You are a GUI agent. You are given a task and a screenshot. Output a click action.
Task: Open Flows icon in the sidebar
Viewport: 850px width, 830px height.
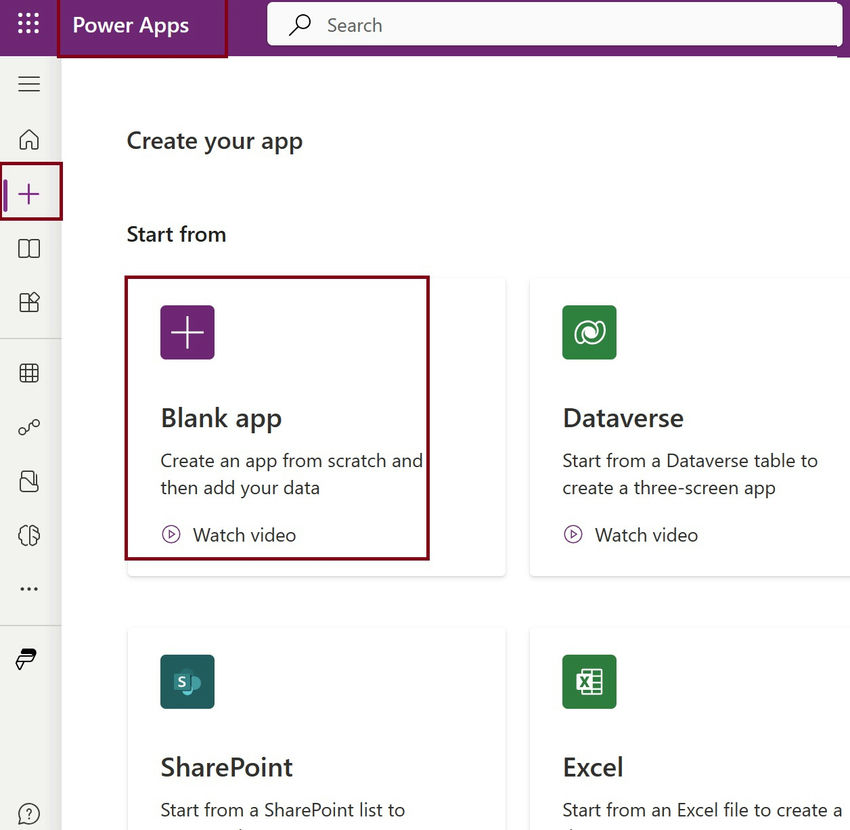pos(29,427)
